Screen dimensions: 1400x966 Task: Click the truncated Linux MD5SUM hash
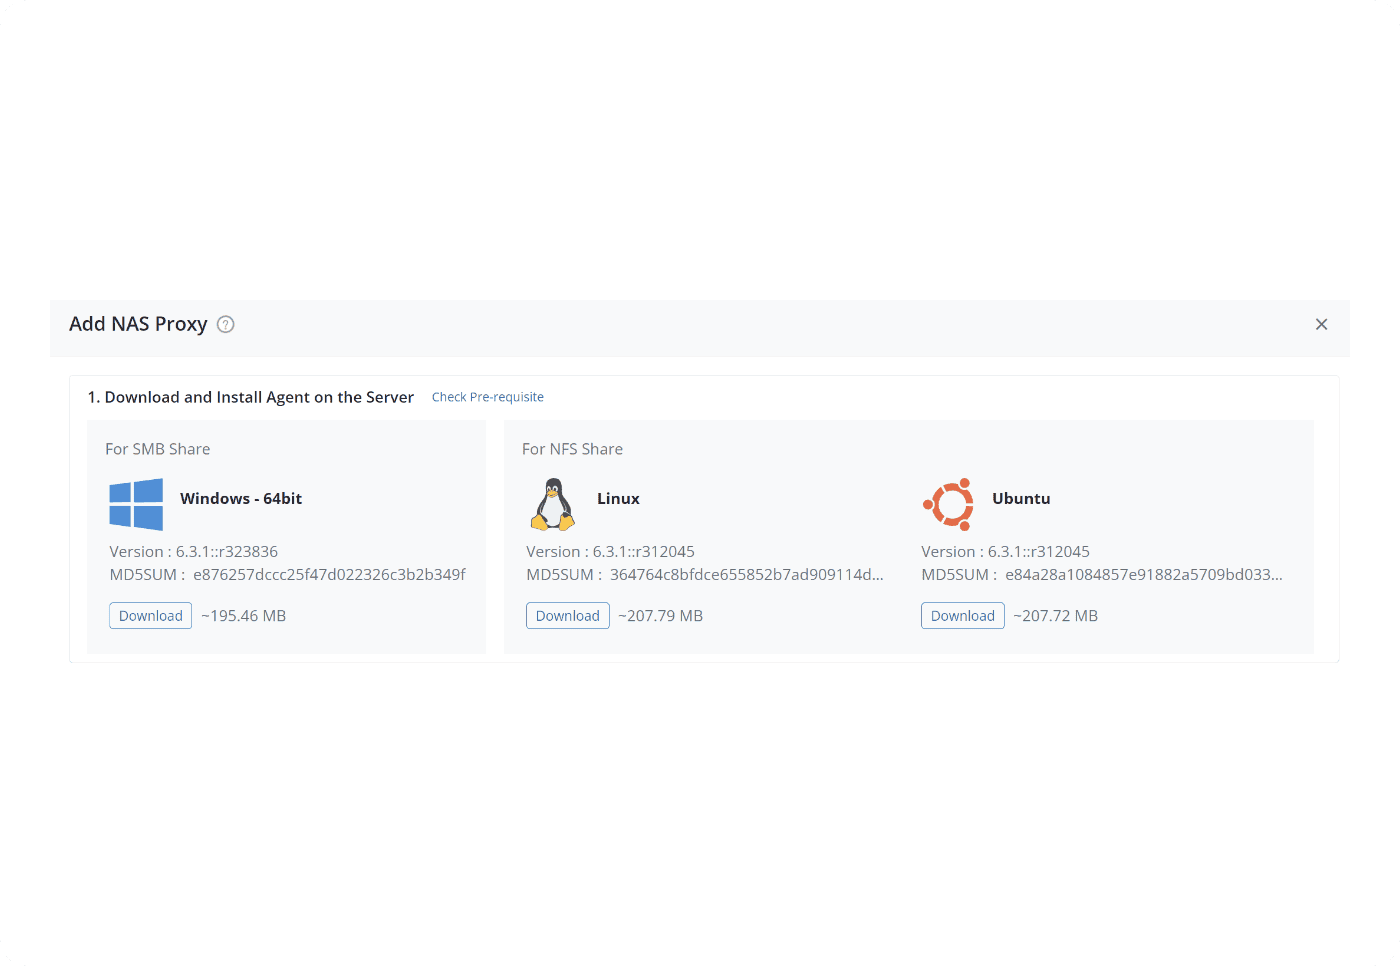click(746, 575)
